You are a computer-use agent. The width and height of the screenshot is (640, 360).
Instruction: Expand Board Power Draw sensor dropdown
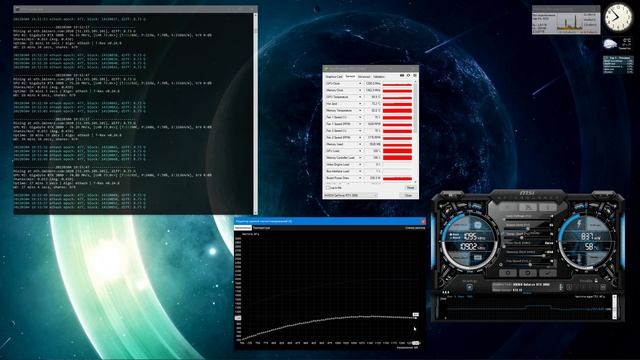[360, 178]
